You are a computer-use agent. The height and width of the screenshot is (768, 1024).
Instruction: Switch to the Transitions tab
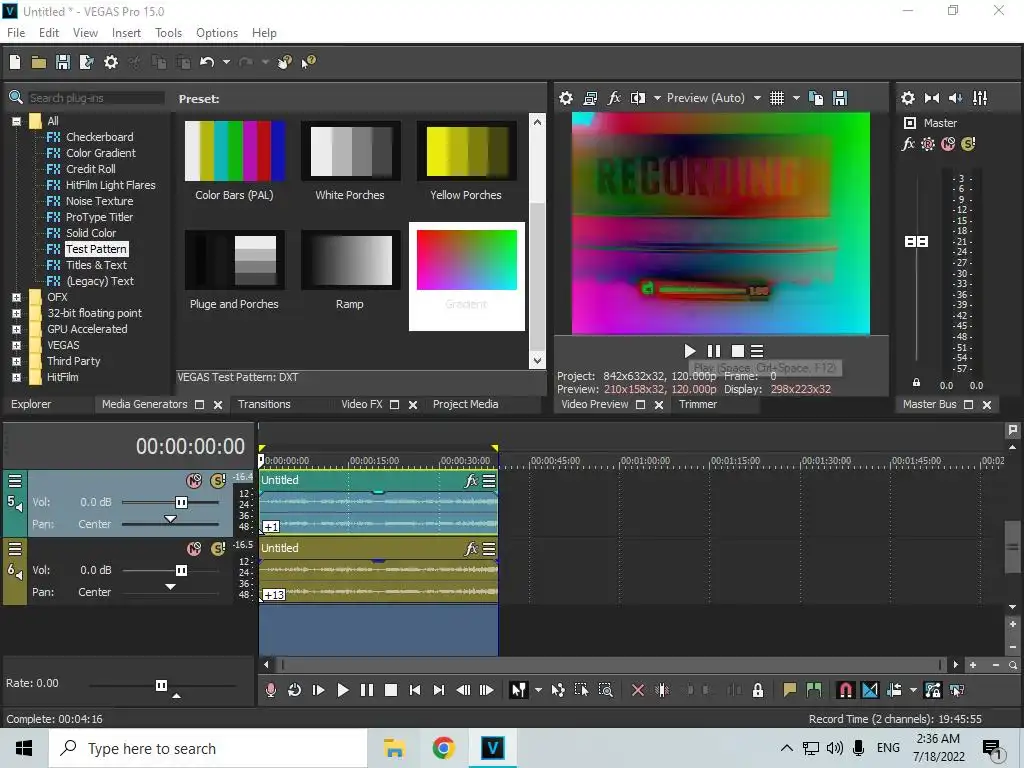pyautogui.click(x=264, y=404)
